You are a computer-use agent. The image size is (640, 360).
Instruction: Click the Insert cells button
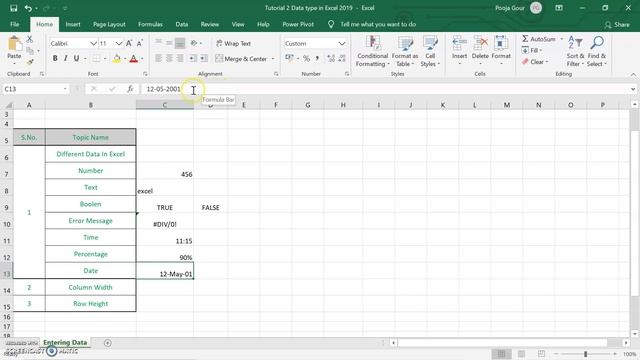460,51
